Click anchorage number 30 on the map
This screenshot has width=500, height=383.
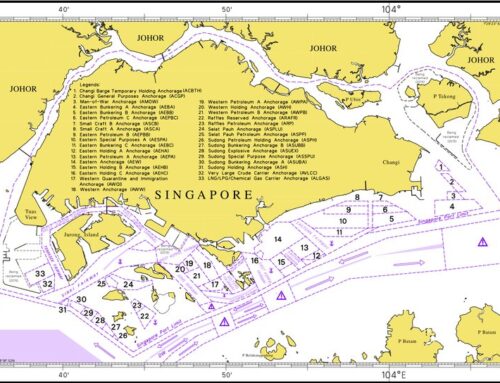click(x=81, y=299)
